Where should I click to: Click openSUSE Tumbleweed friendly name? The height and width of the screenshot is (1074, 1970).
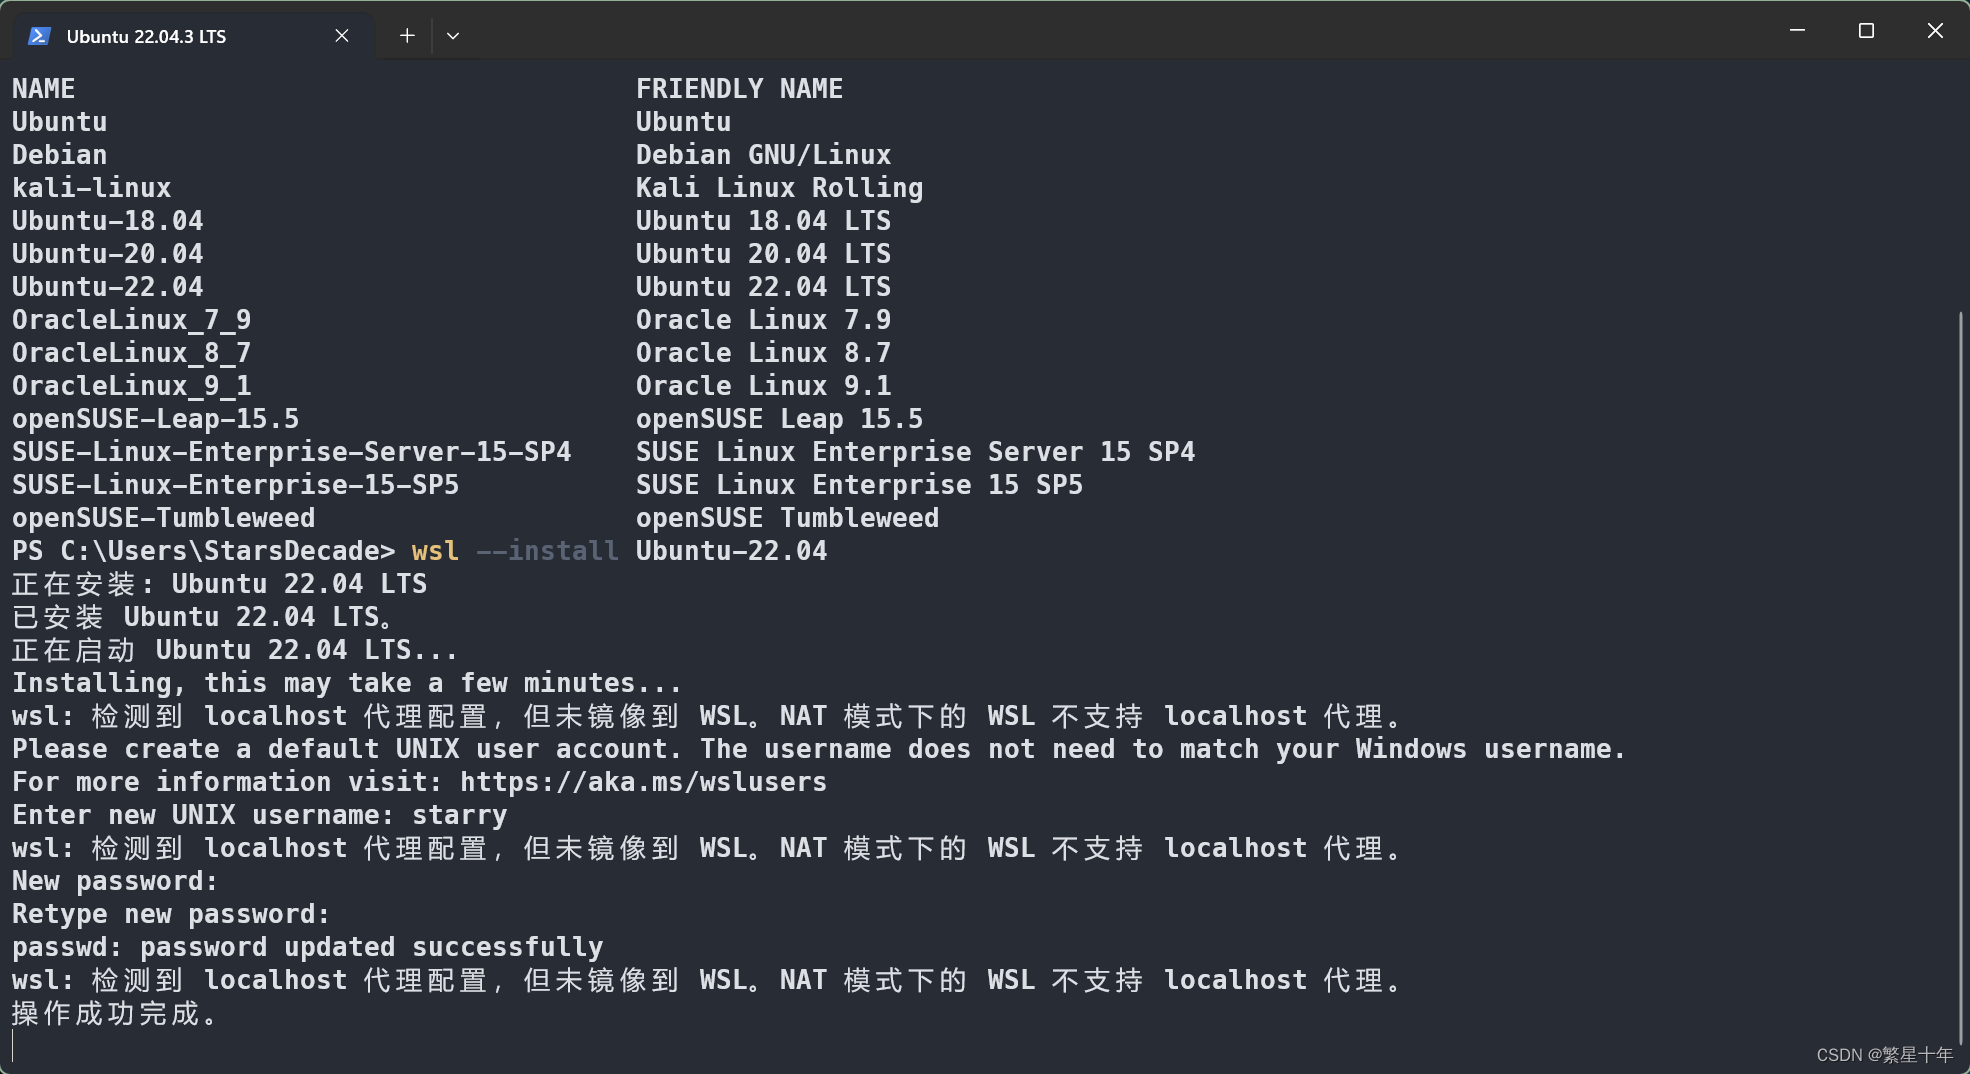(x=788, y=518)
